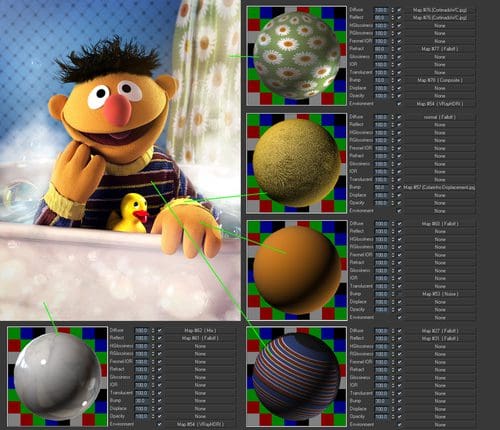
Task: Open Reflect Falloff map of porcelain material
Action: [200, 338]
